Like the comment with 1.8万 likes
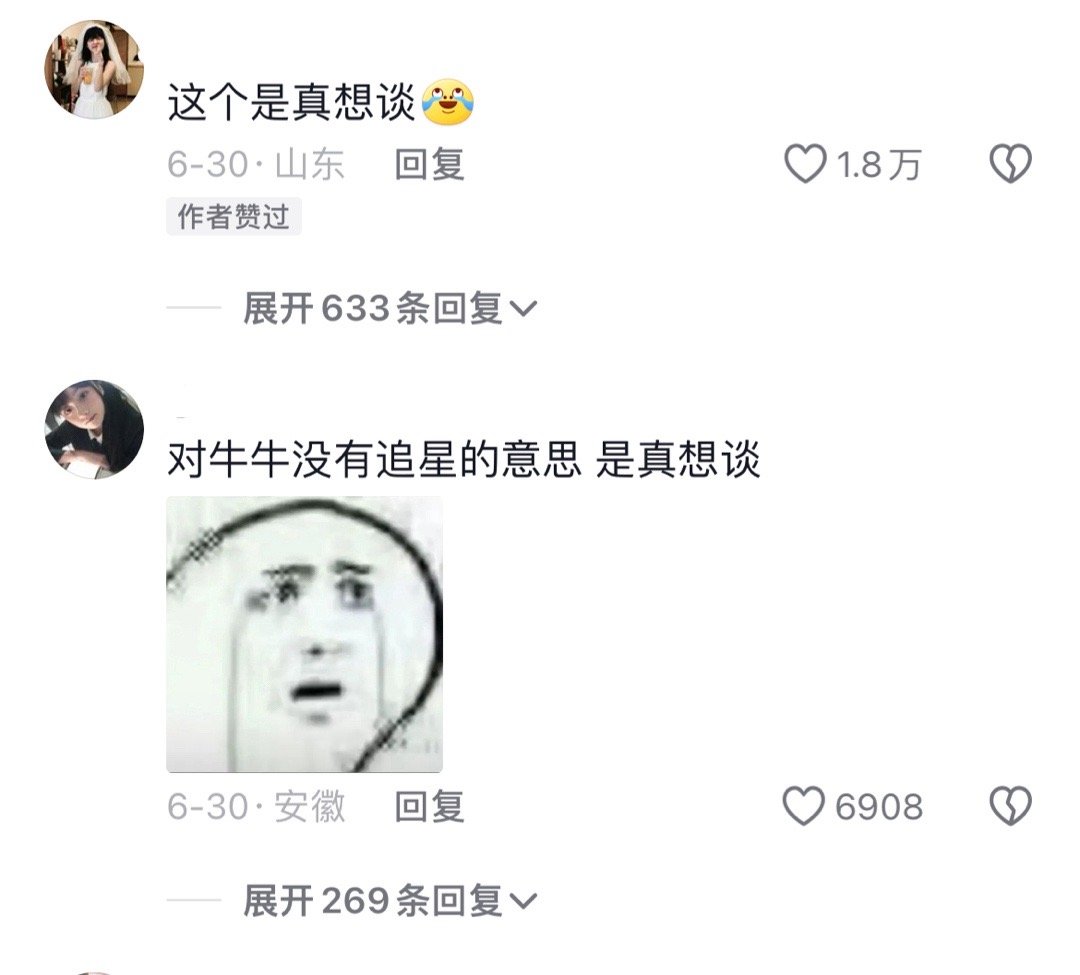This screenshot has width=1080, height=975. click(x=804, y=164)
